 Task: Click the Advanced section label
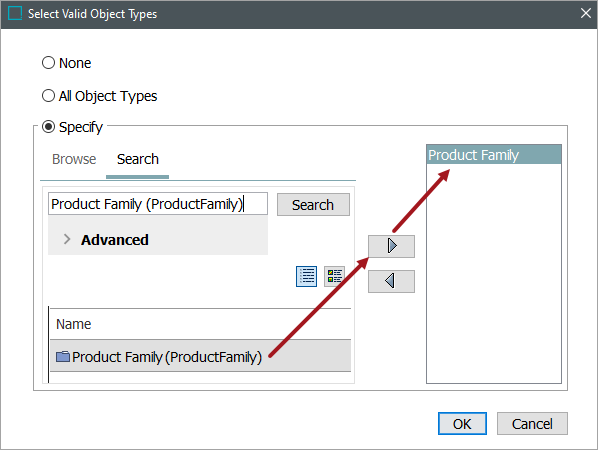tap(115, 240)
